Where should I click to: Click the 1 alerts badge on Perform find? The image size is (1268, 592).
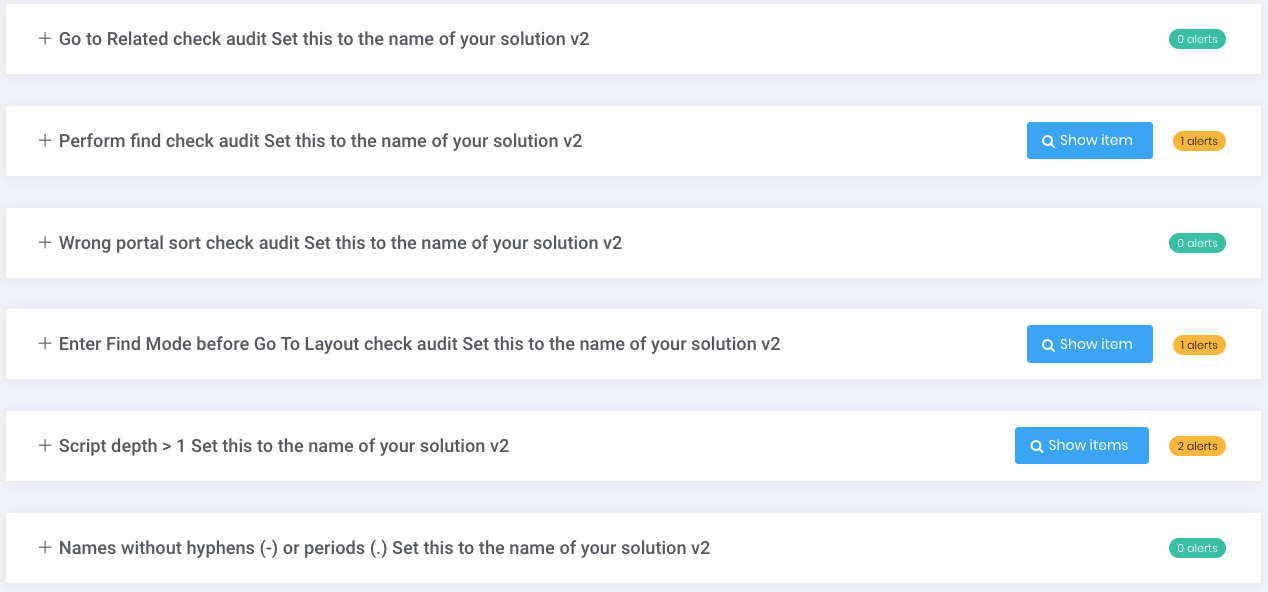[x=1199, y=141]
